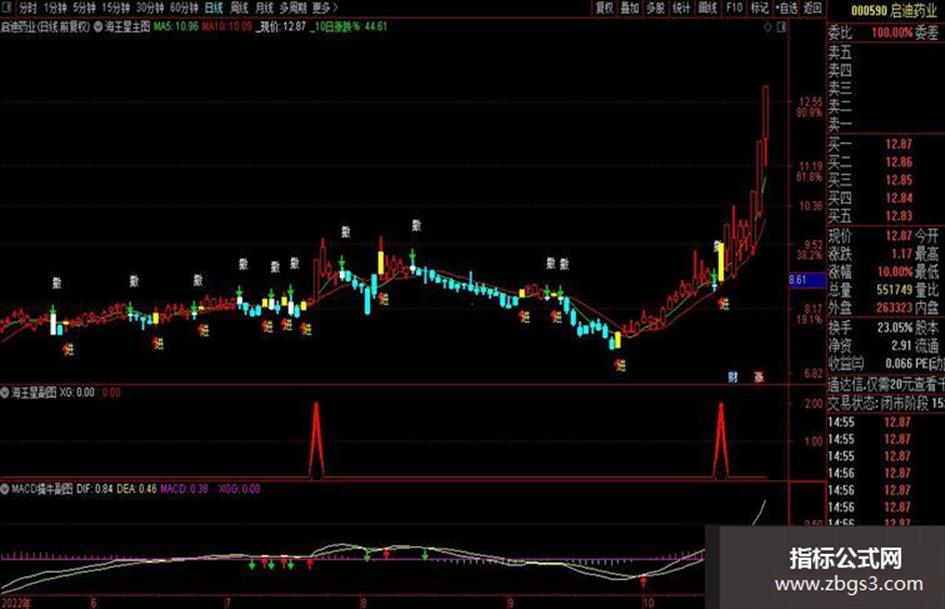This screenshot has height=609, width=945.
Task: Select the 画线 drawing tool
Action: pos(707,8)
